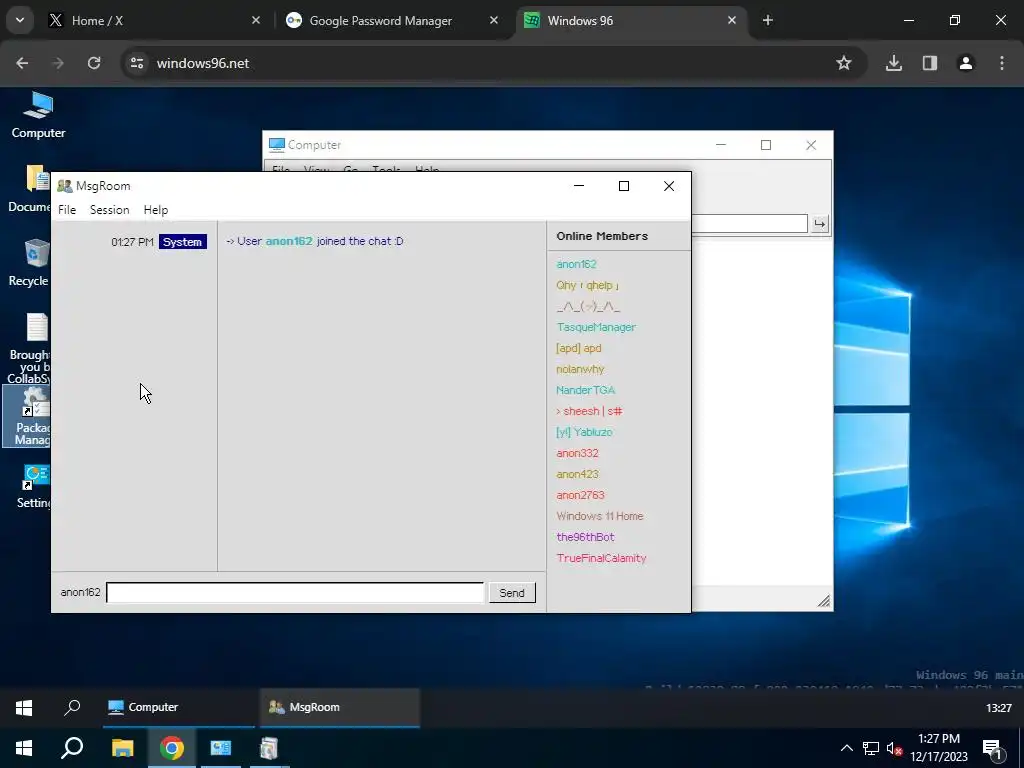Switch to Computer in Windows 96 taskbar

tap(179, 707)
